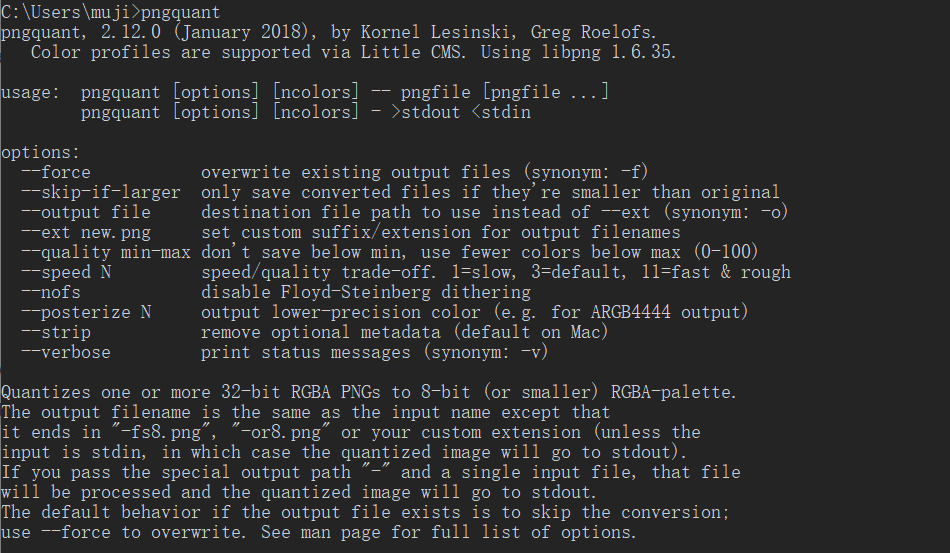Click the --skip-if-larger option
Image resolution: width=950 pixels, height=553 pixels.
pyautogui.click(x=101, y=193)
